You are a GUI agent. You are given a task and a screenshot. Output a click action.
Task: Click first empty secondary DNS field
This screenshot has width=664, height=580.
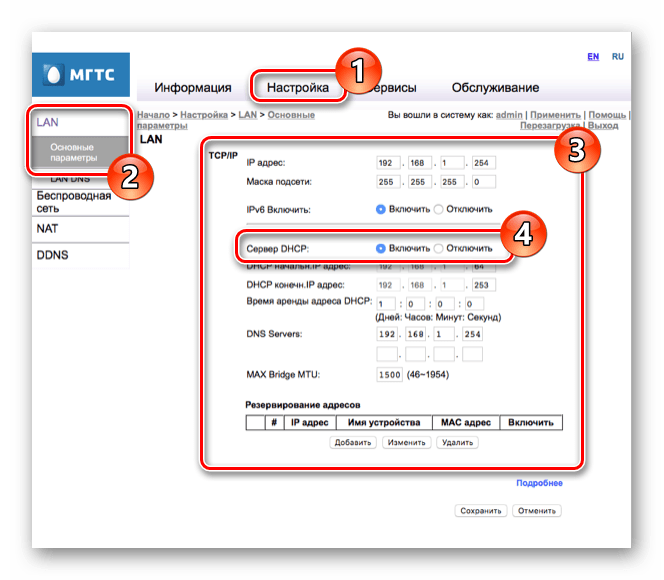tap(387, 354)
